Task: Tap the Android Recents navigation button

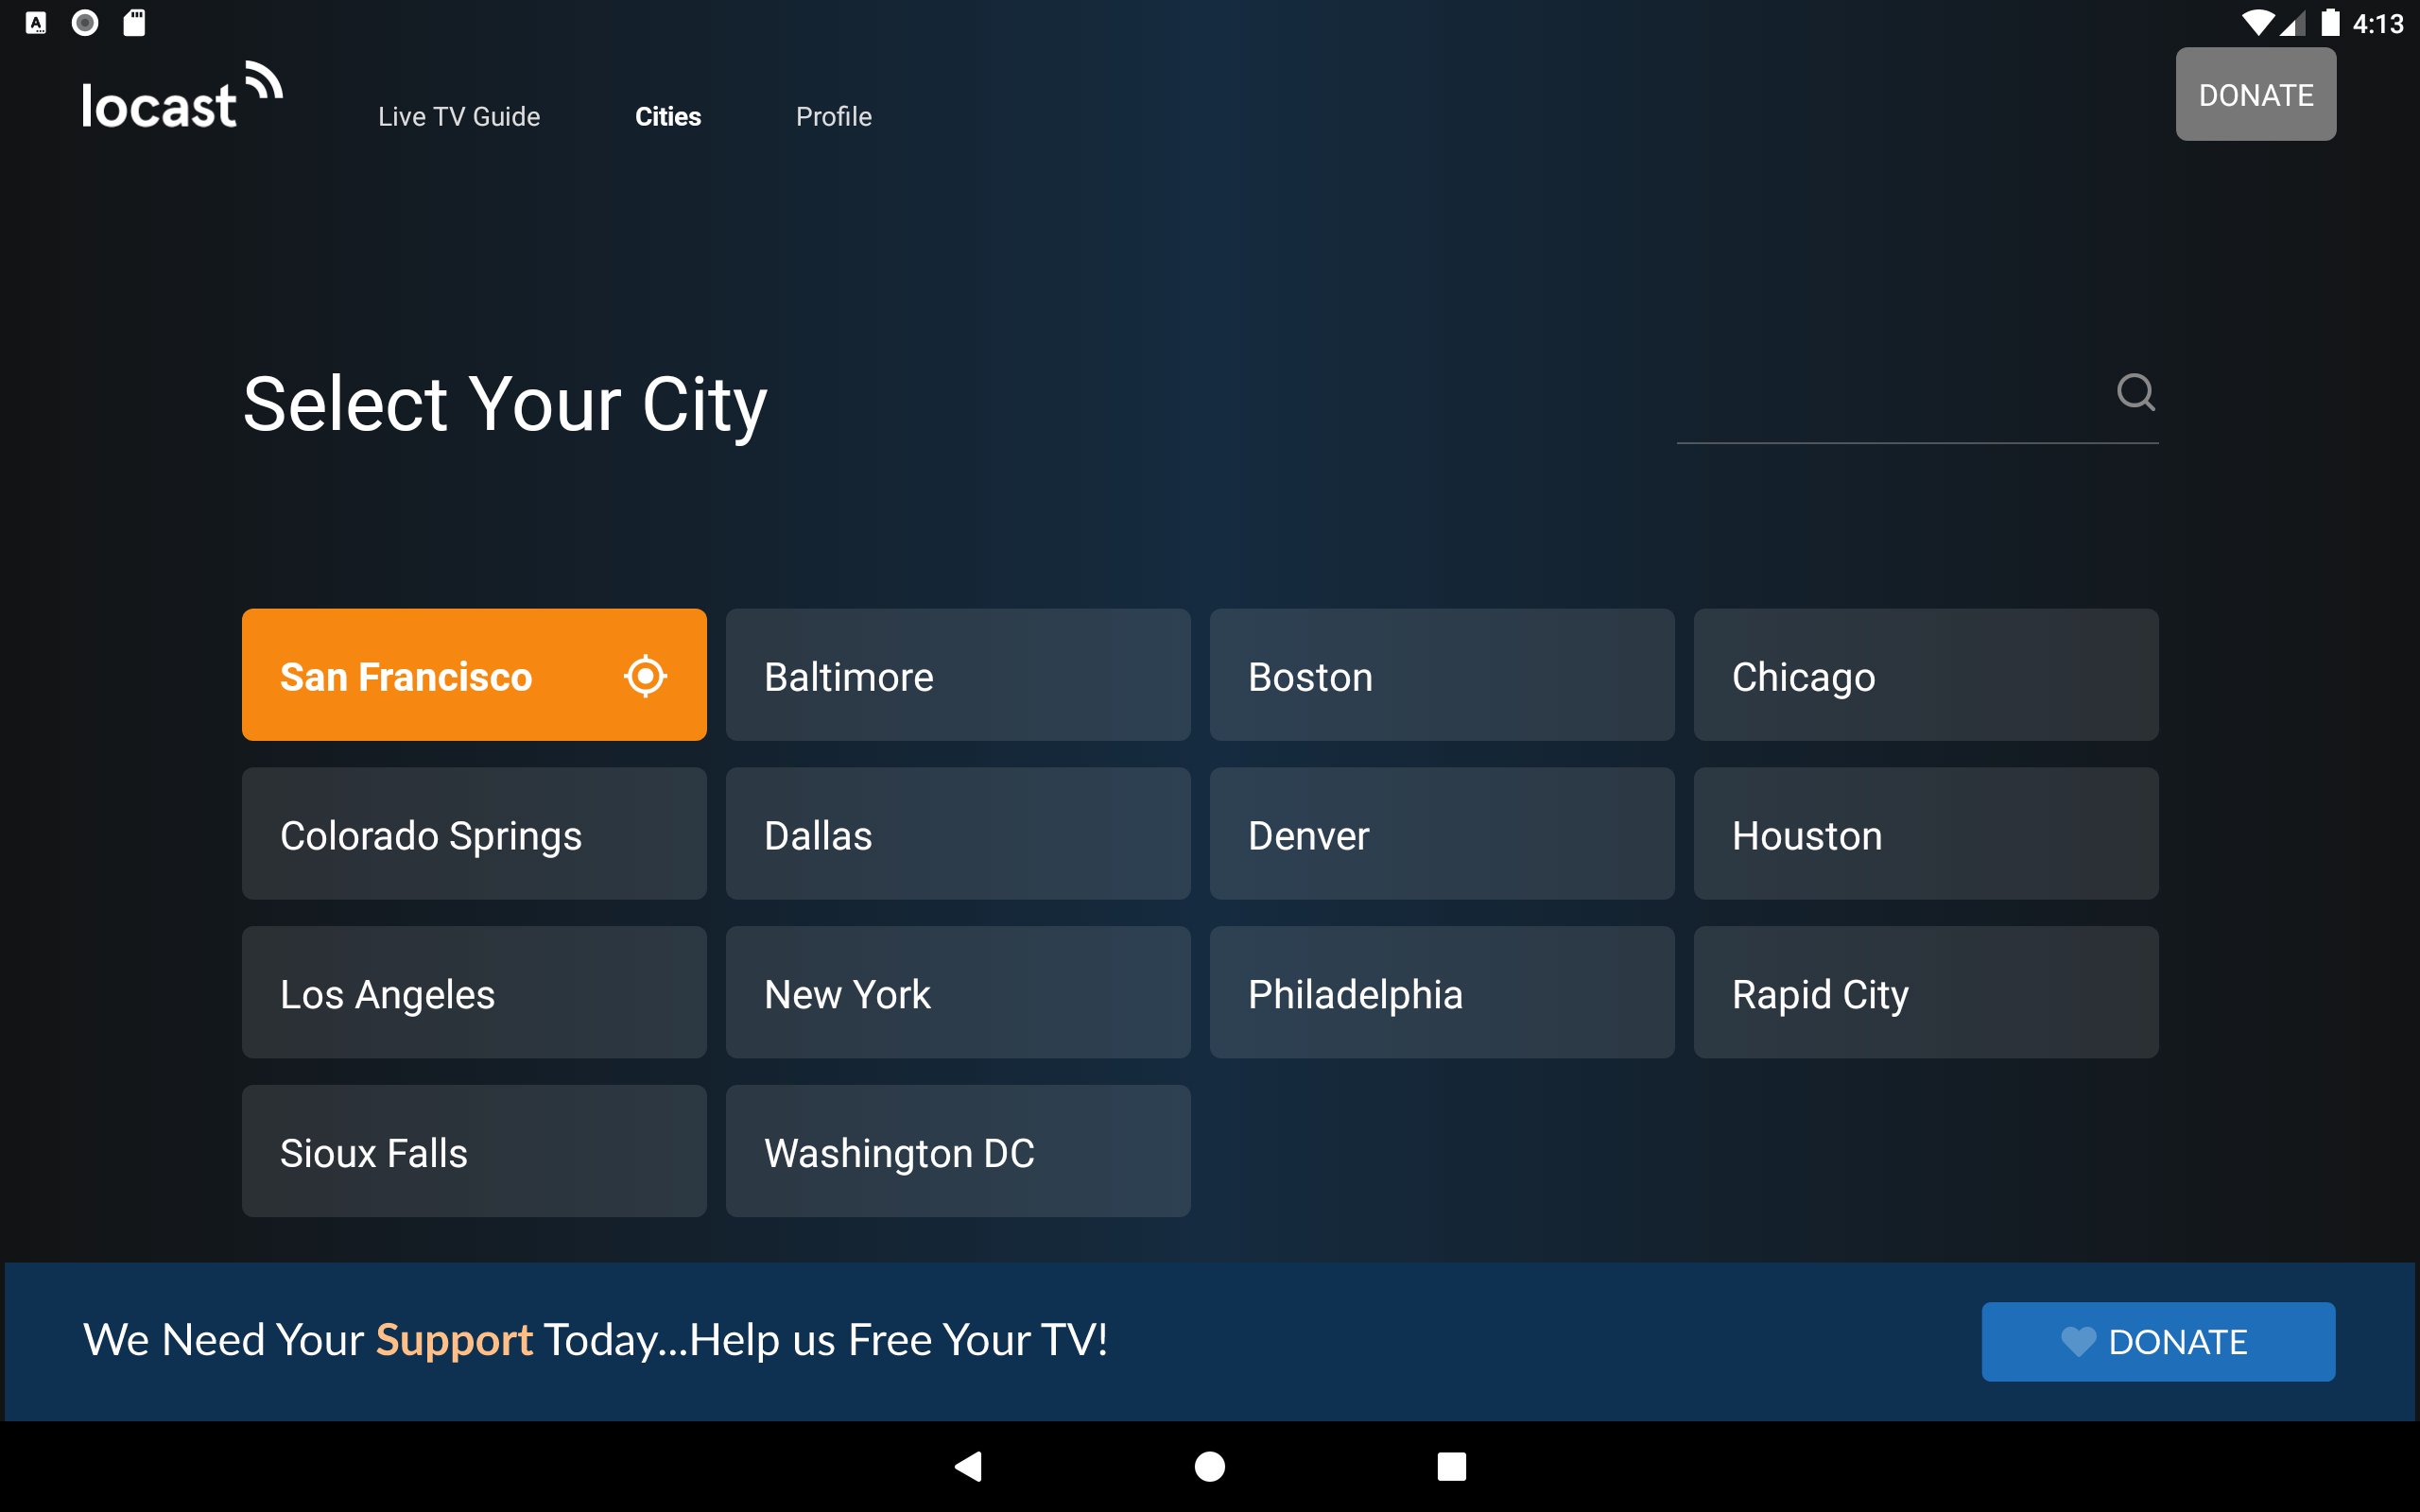Action: [1451, 1466]
